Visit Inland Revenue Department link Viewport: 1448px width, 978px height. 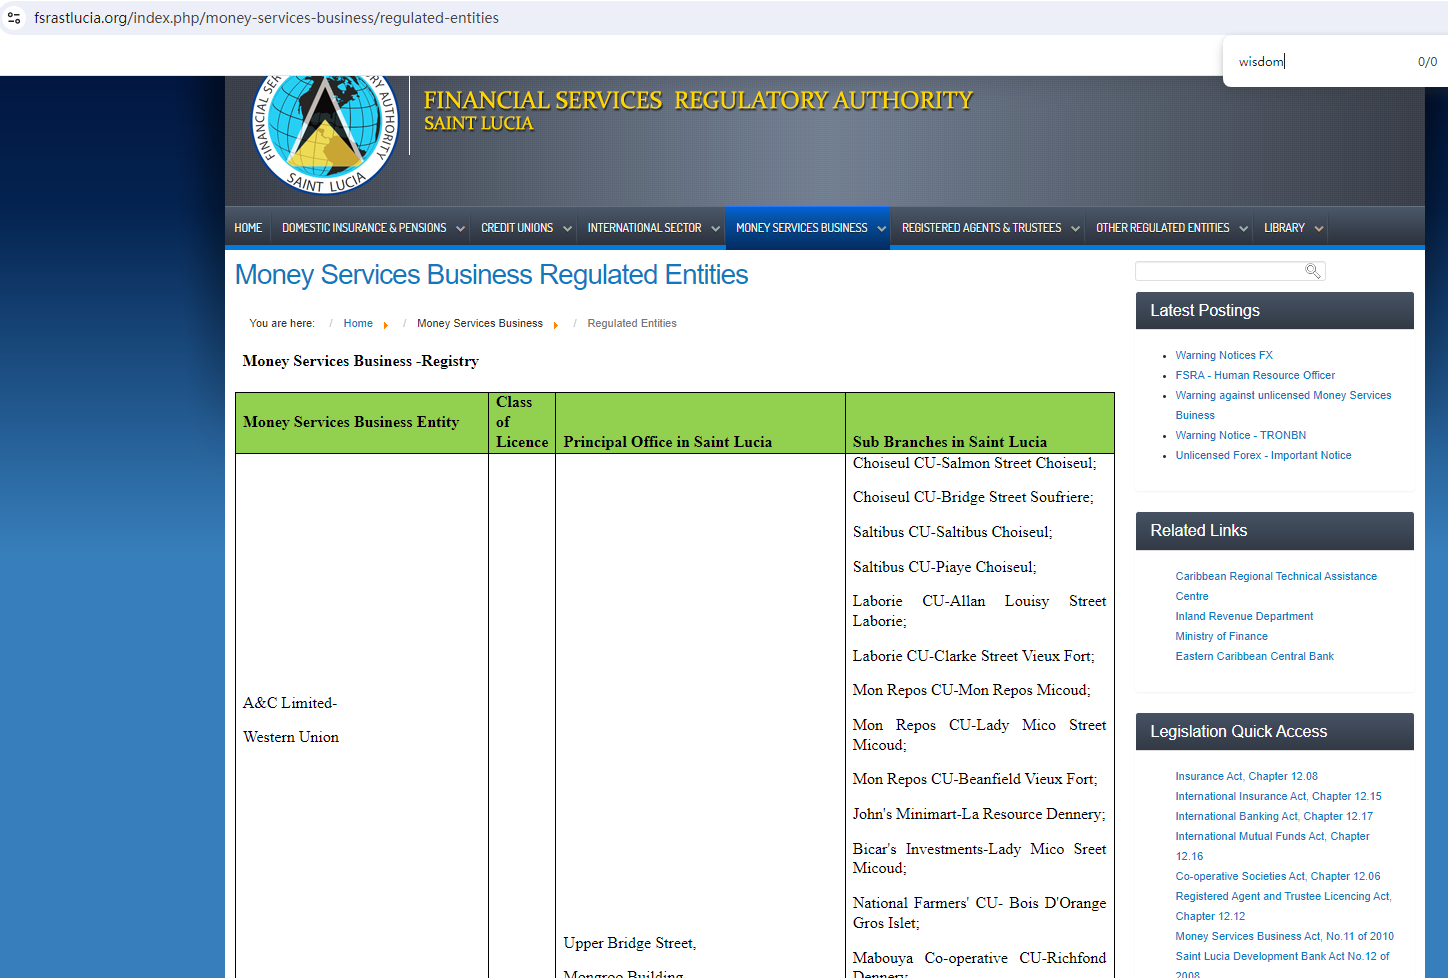[x=1244, y=616]
